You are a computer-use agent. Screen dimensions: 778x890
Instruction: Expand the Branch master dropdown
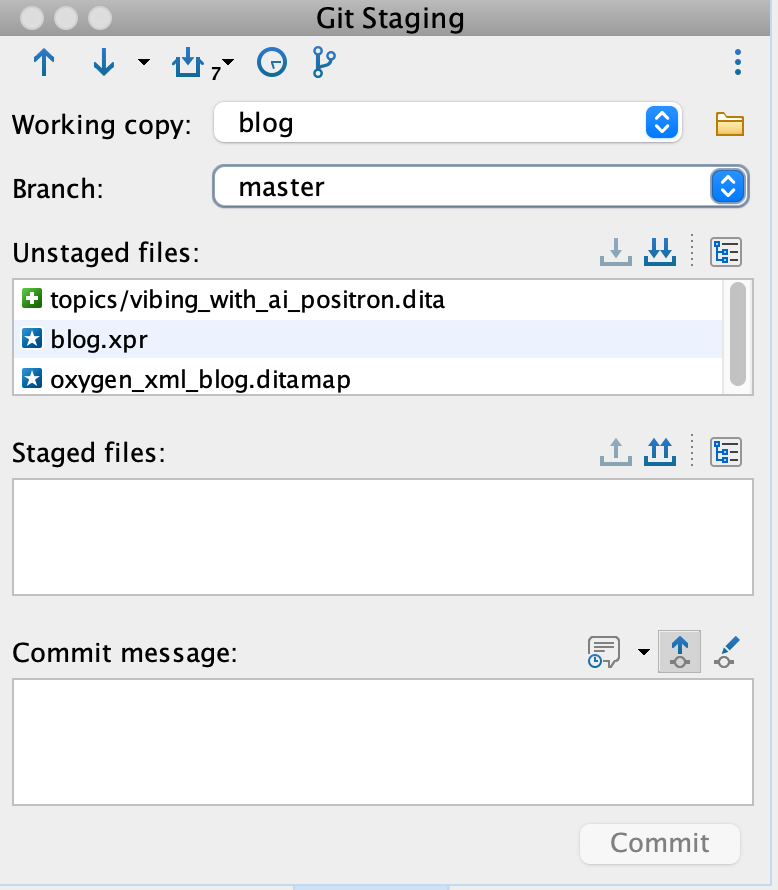(728, 186)
